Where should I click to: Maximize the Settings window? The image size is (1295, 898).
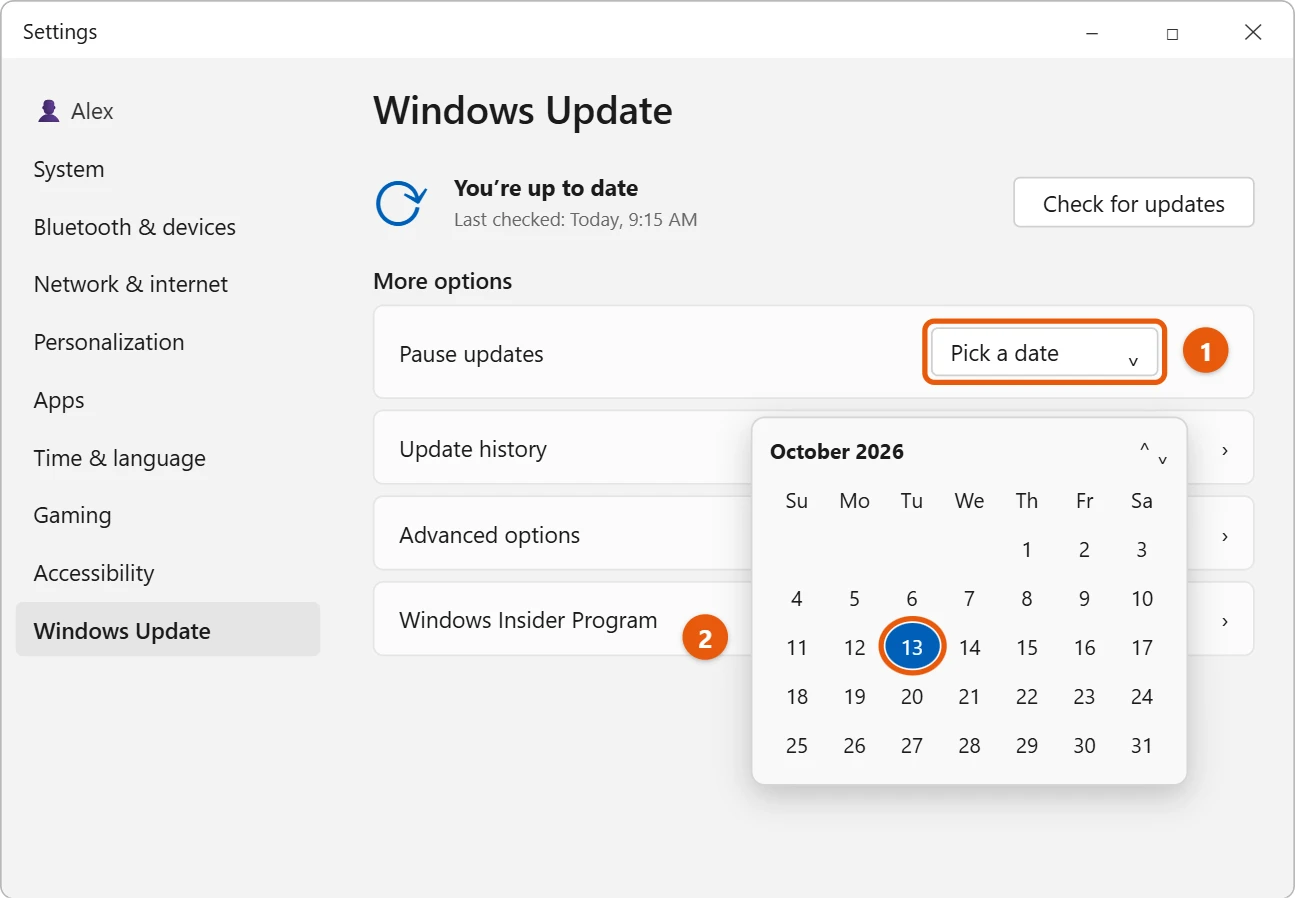click(x=1172, y=33)
